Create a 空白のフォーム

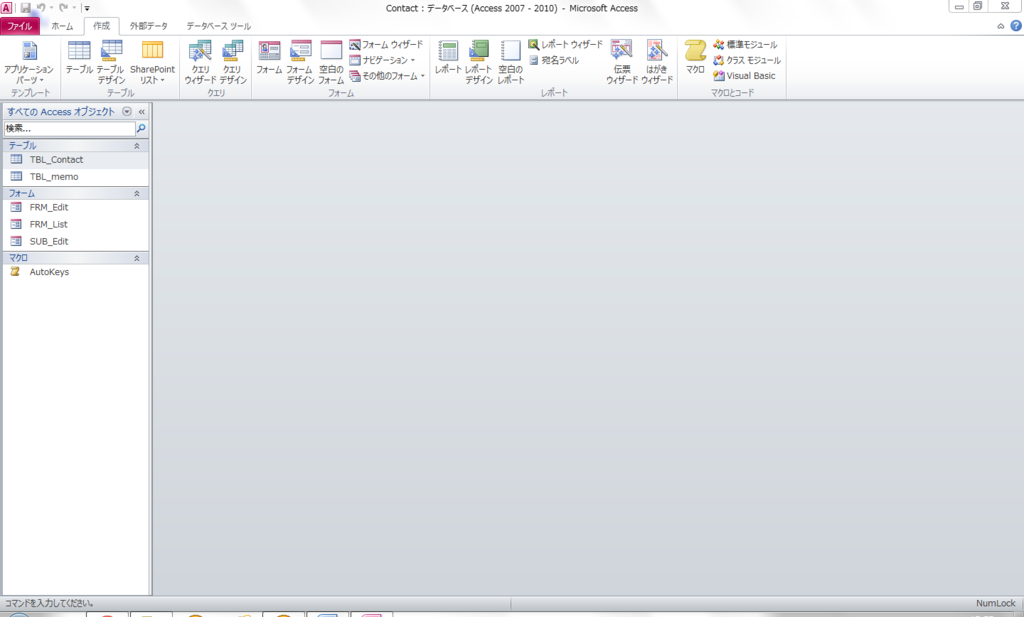point(331,62)
